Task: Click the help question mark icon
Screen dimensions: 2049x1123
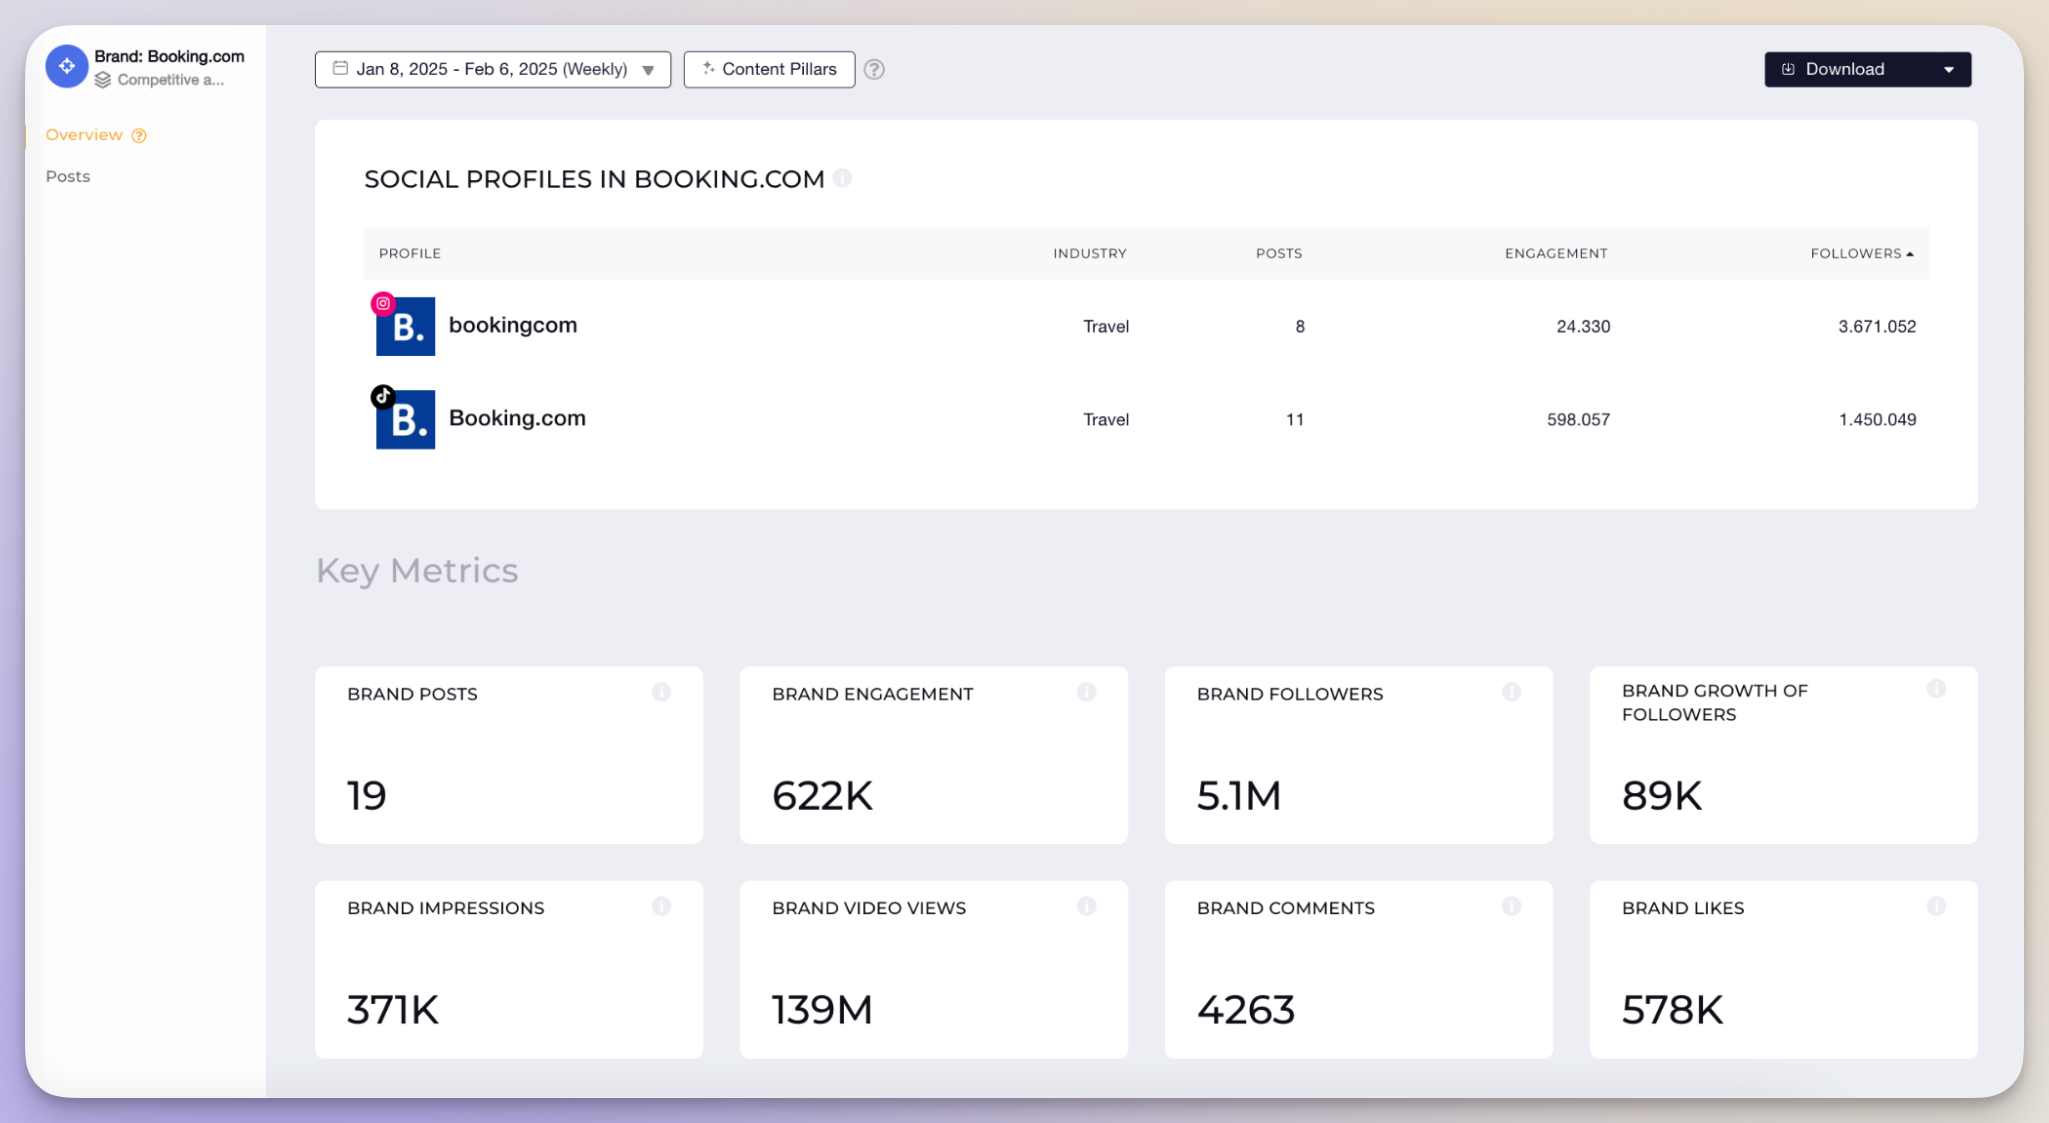Action: click(874, 68)
